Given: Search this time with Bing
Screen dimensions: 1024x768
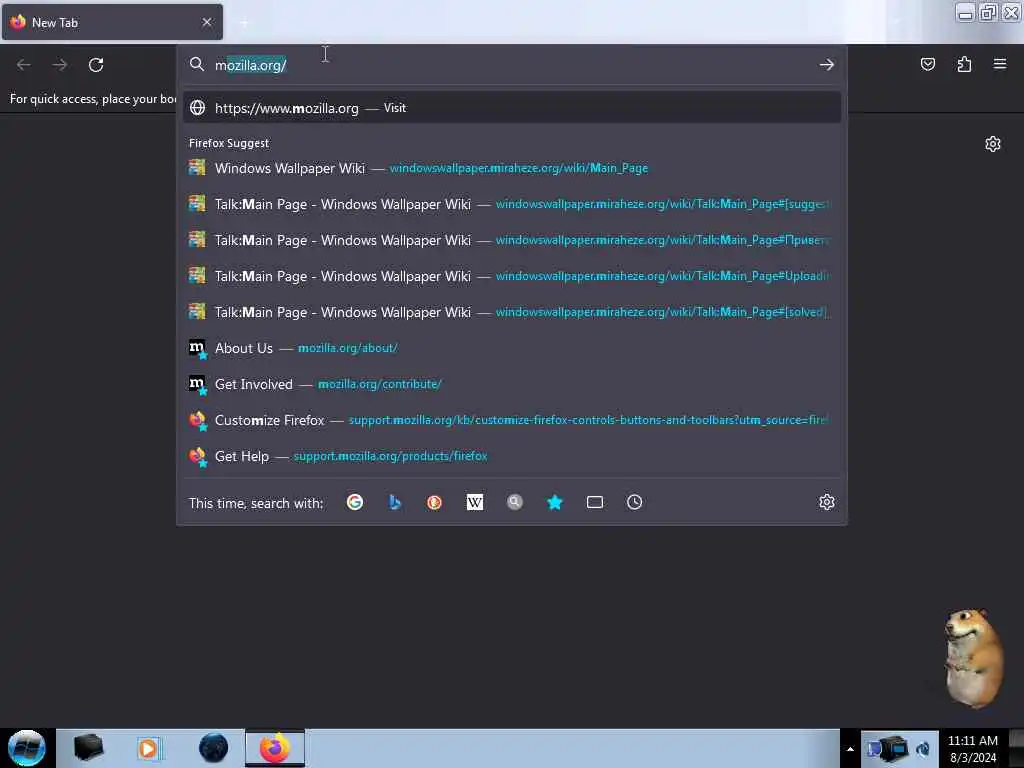Looking at the screenshot, I should click(x=394, y=502).
